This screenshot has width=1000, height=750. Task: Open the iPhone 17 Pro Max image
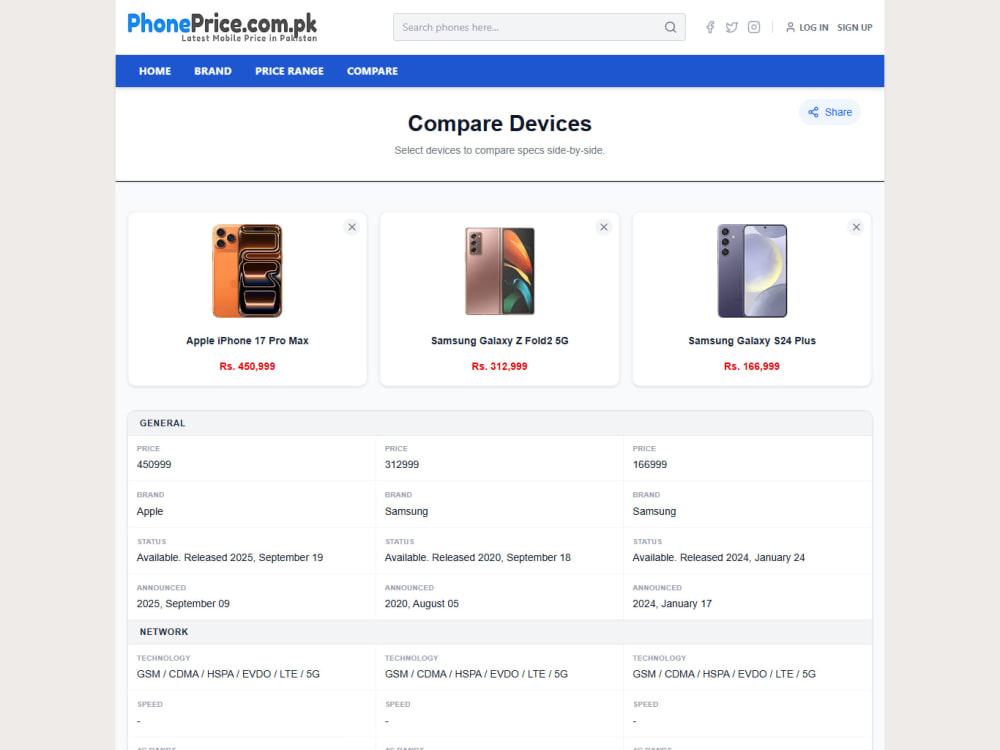247,271
